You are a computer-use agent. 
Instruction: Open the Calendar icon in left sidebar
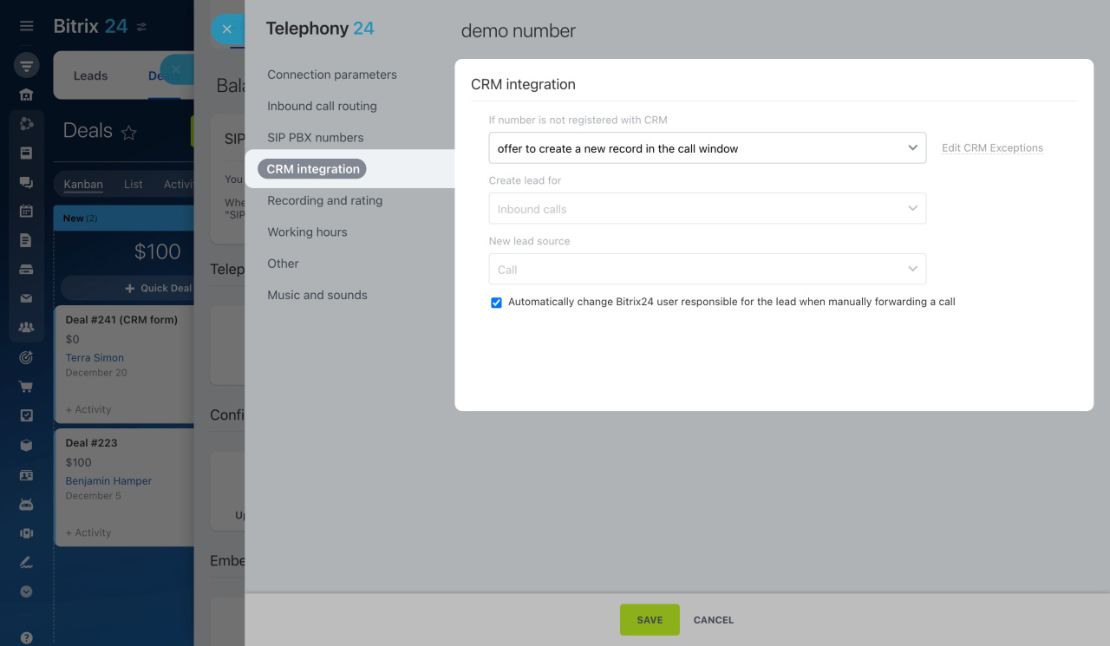point(26,211)
